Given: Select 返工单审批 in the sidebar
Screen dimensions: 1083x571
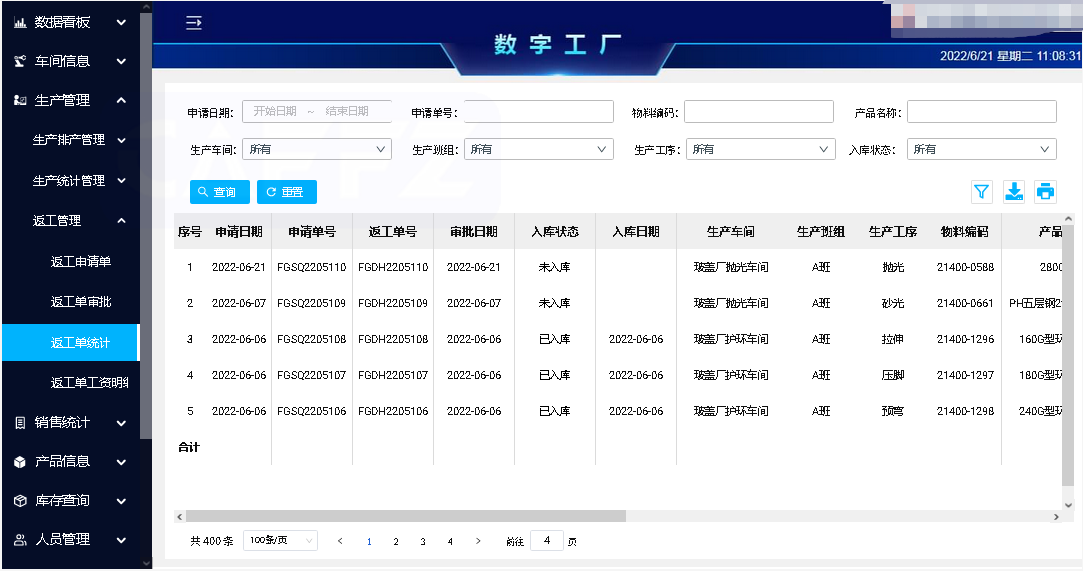Looking at the screenshot, I should coord(80,302).
